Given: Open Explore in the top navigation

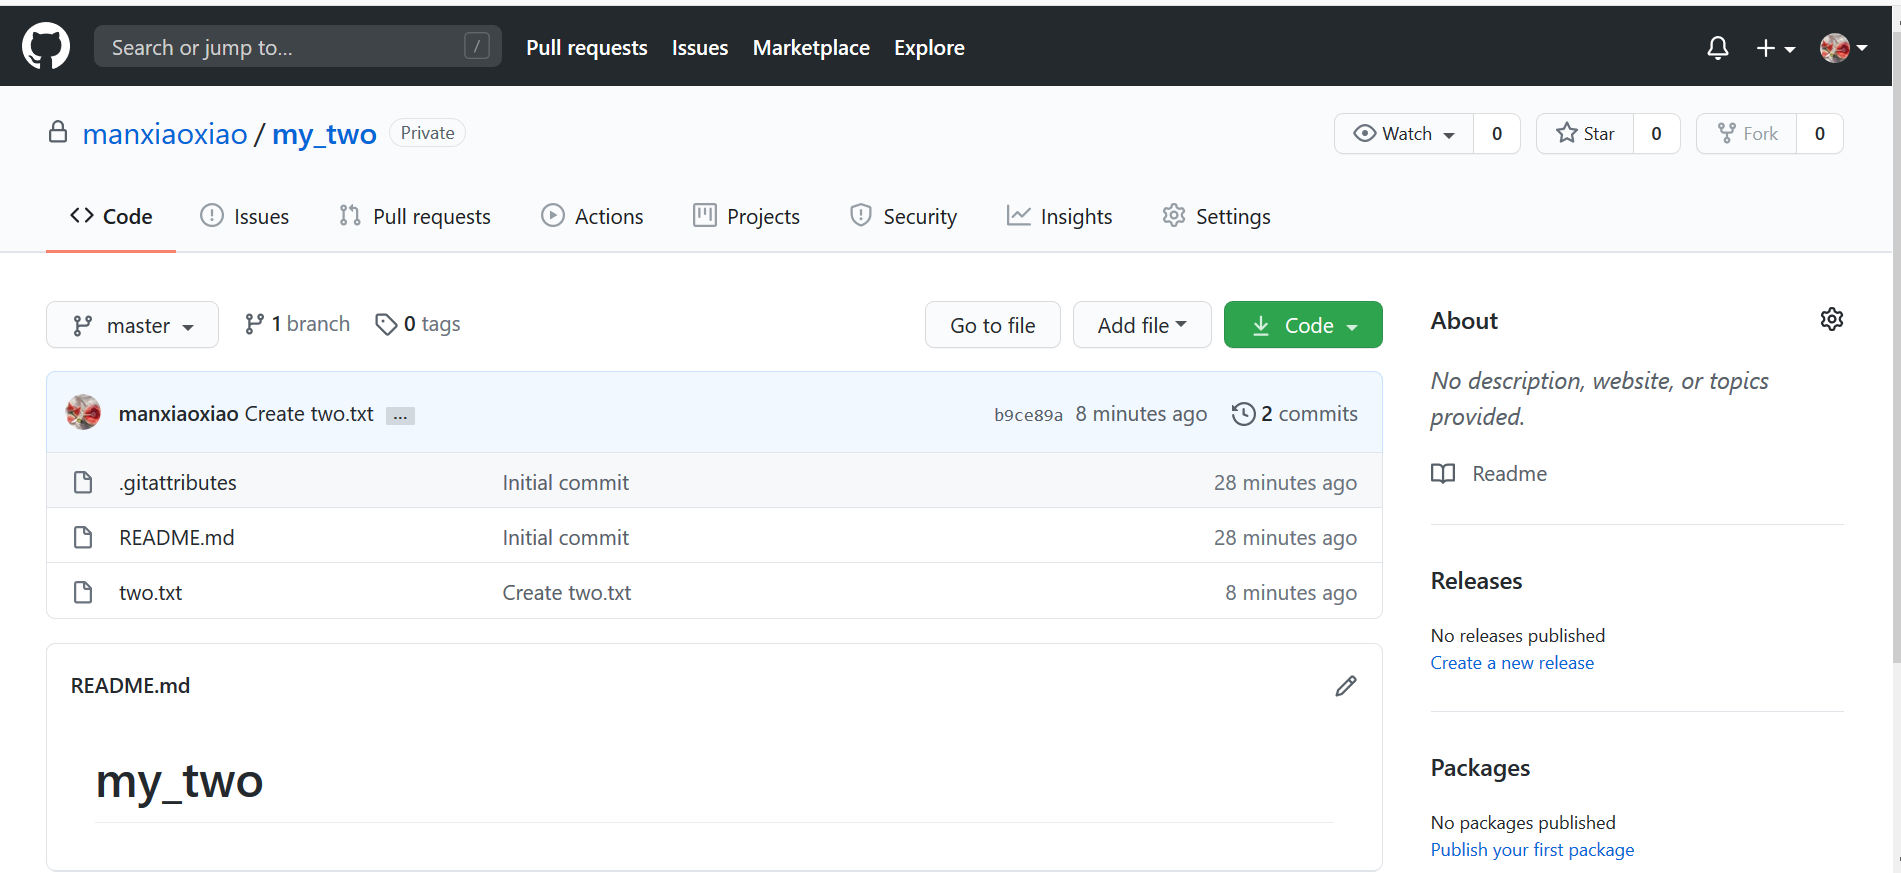Looking at the screenshot, I should coord(929,47).
